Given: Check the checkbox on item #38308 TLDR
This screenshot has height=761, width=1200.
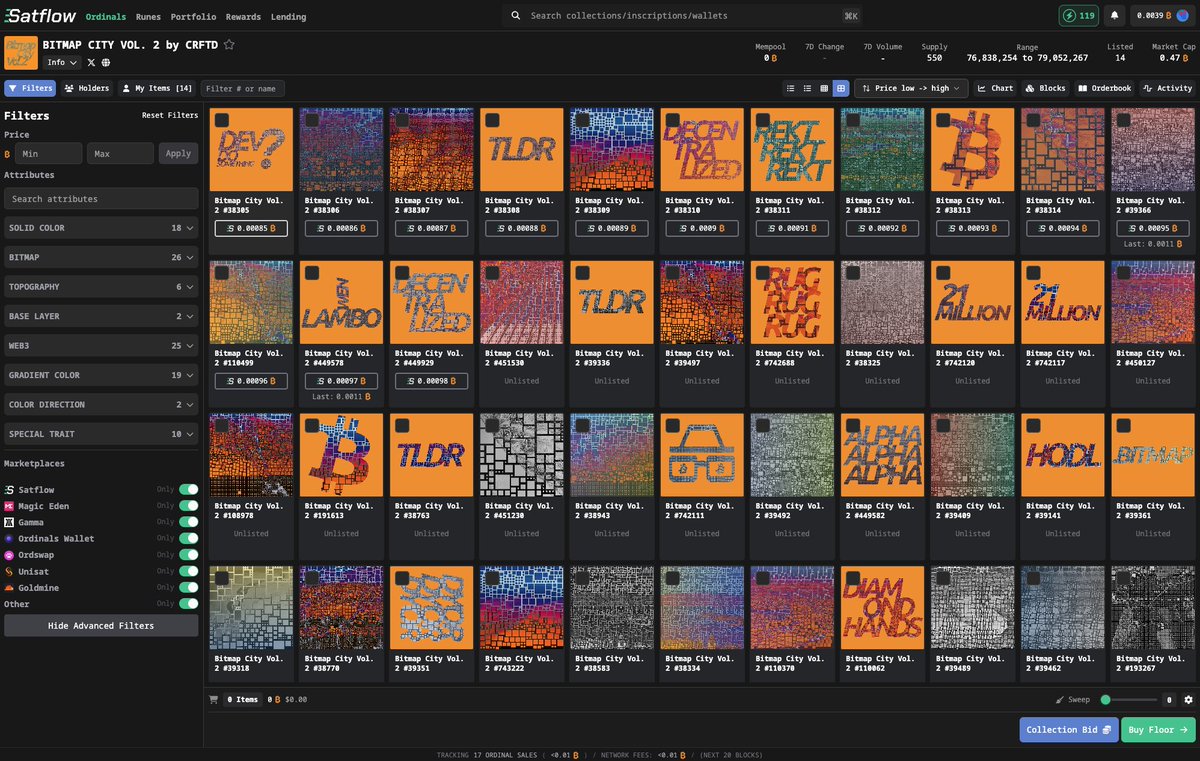Looking at the screenshot, I should point(491,120).
